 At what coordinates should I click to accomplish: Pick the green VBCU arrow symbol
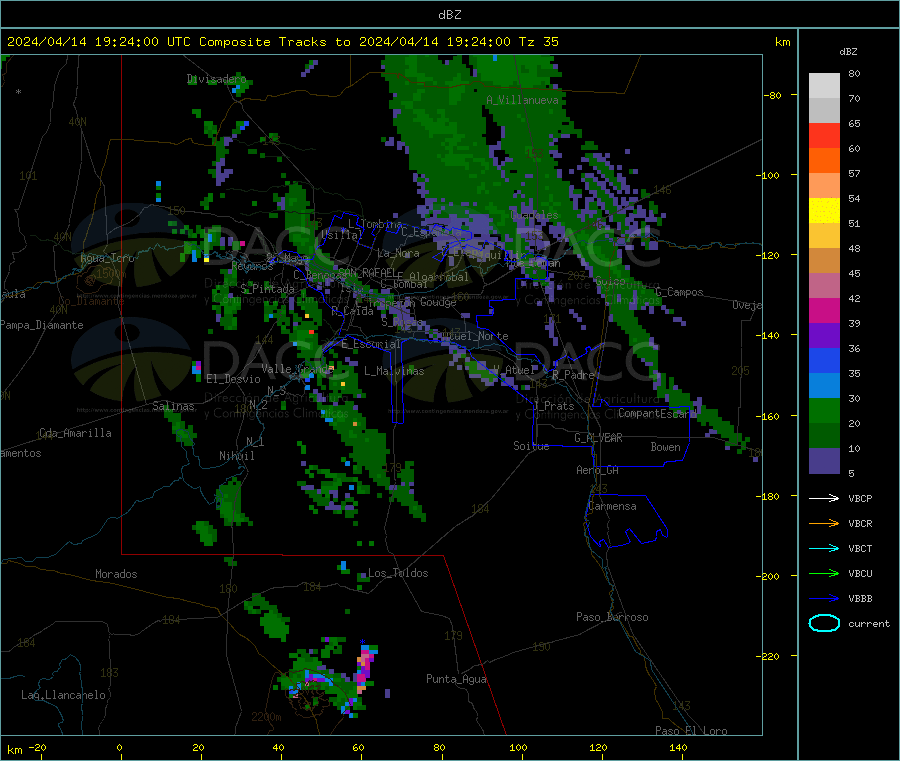[x=824, y=573]
